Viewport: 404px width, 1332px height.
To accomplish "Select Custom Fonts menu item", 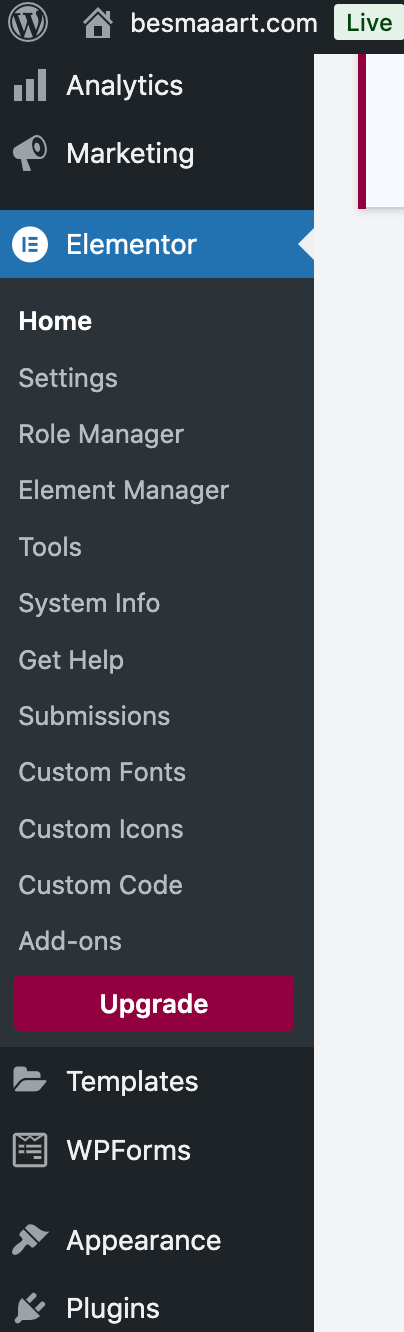I will pos(102,772).
